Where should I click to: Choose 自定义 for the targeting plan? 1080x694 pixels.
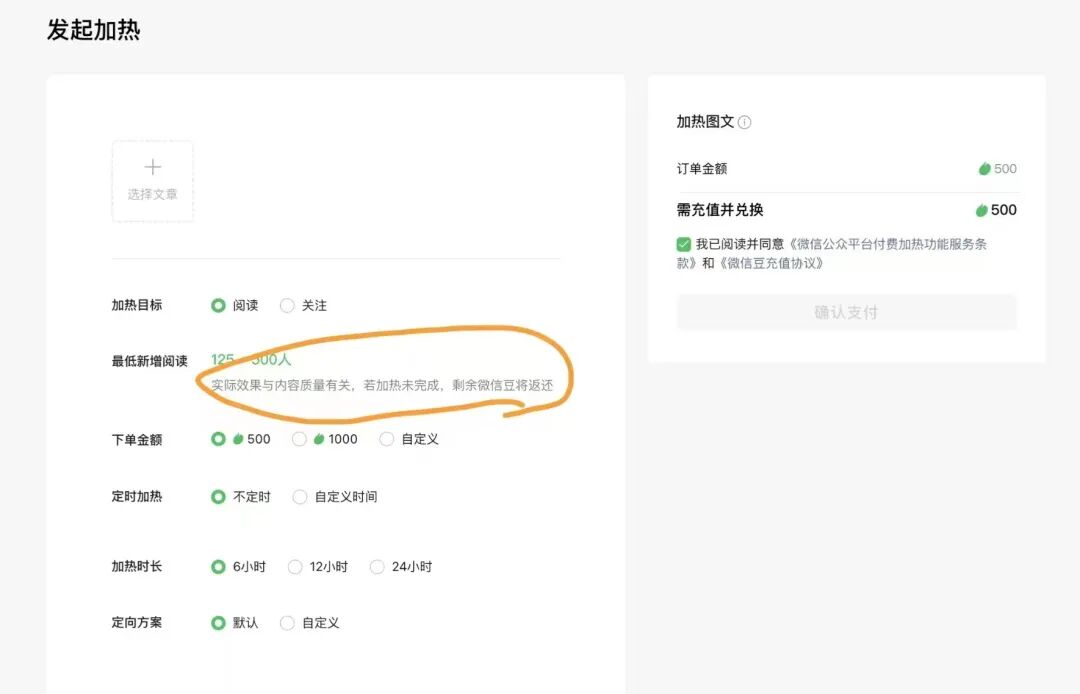point(287,622)
